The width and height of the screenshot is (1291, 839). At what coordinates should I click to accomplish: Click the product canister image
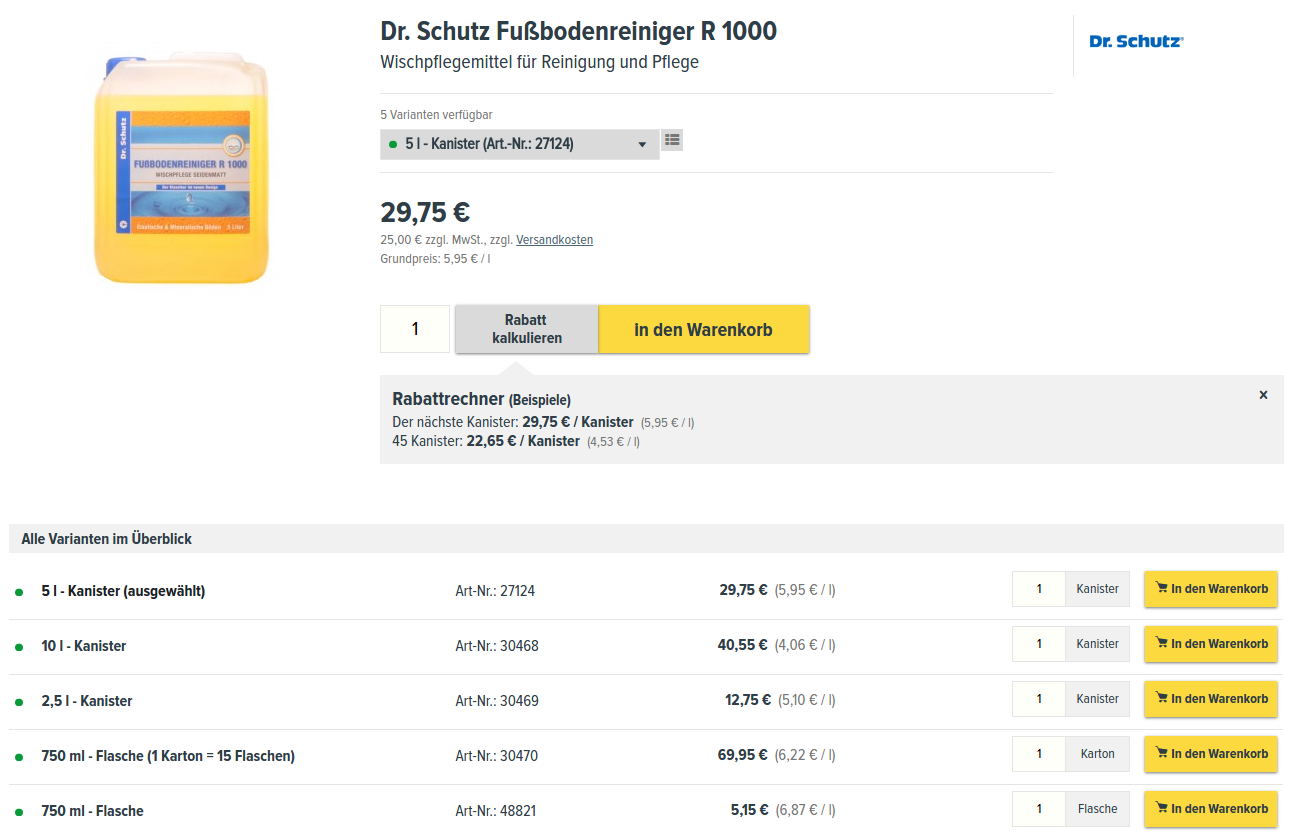pos(182,170)
